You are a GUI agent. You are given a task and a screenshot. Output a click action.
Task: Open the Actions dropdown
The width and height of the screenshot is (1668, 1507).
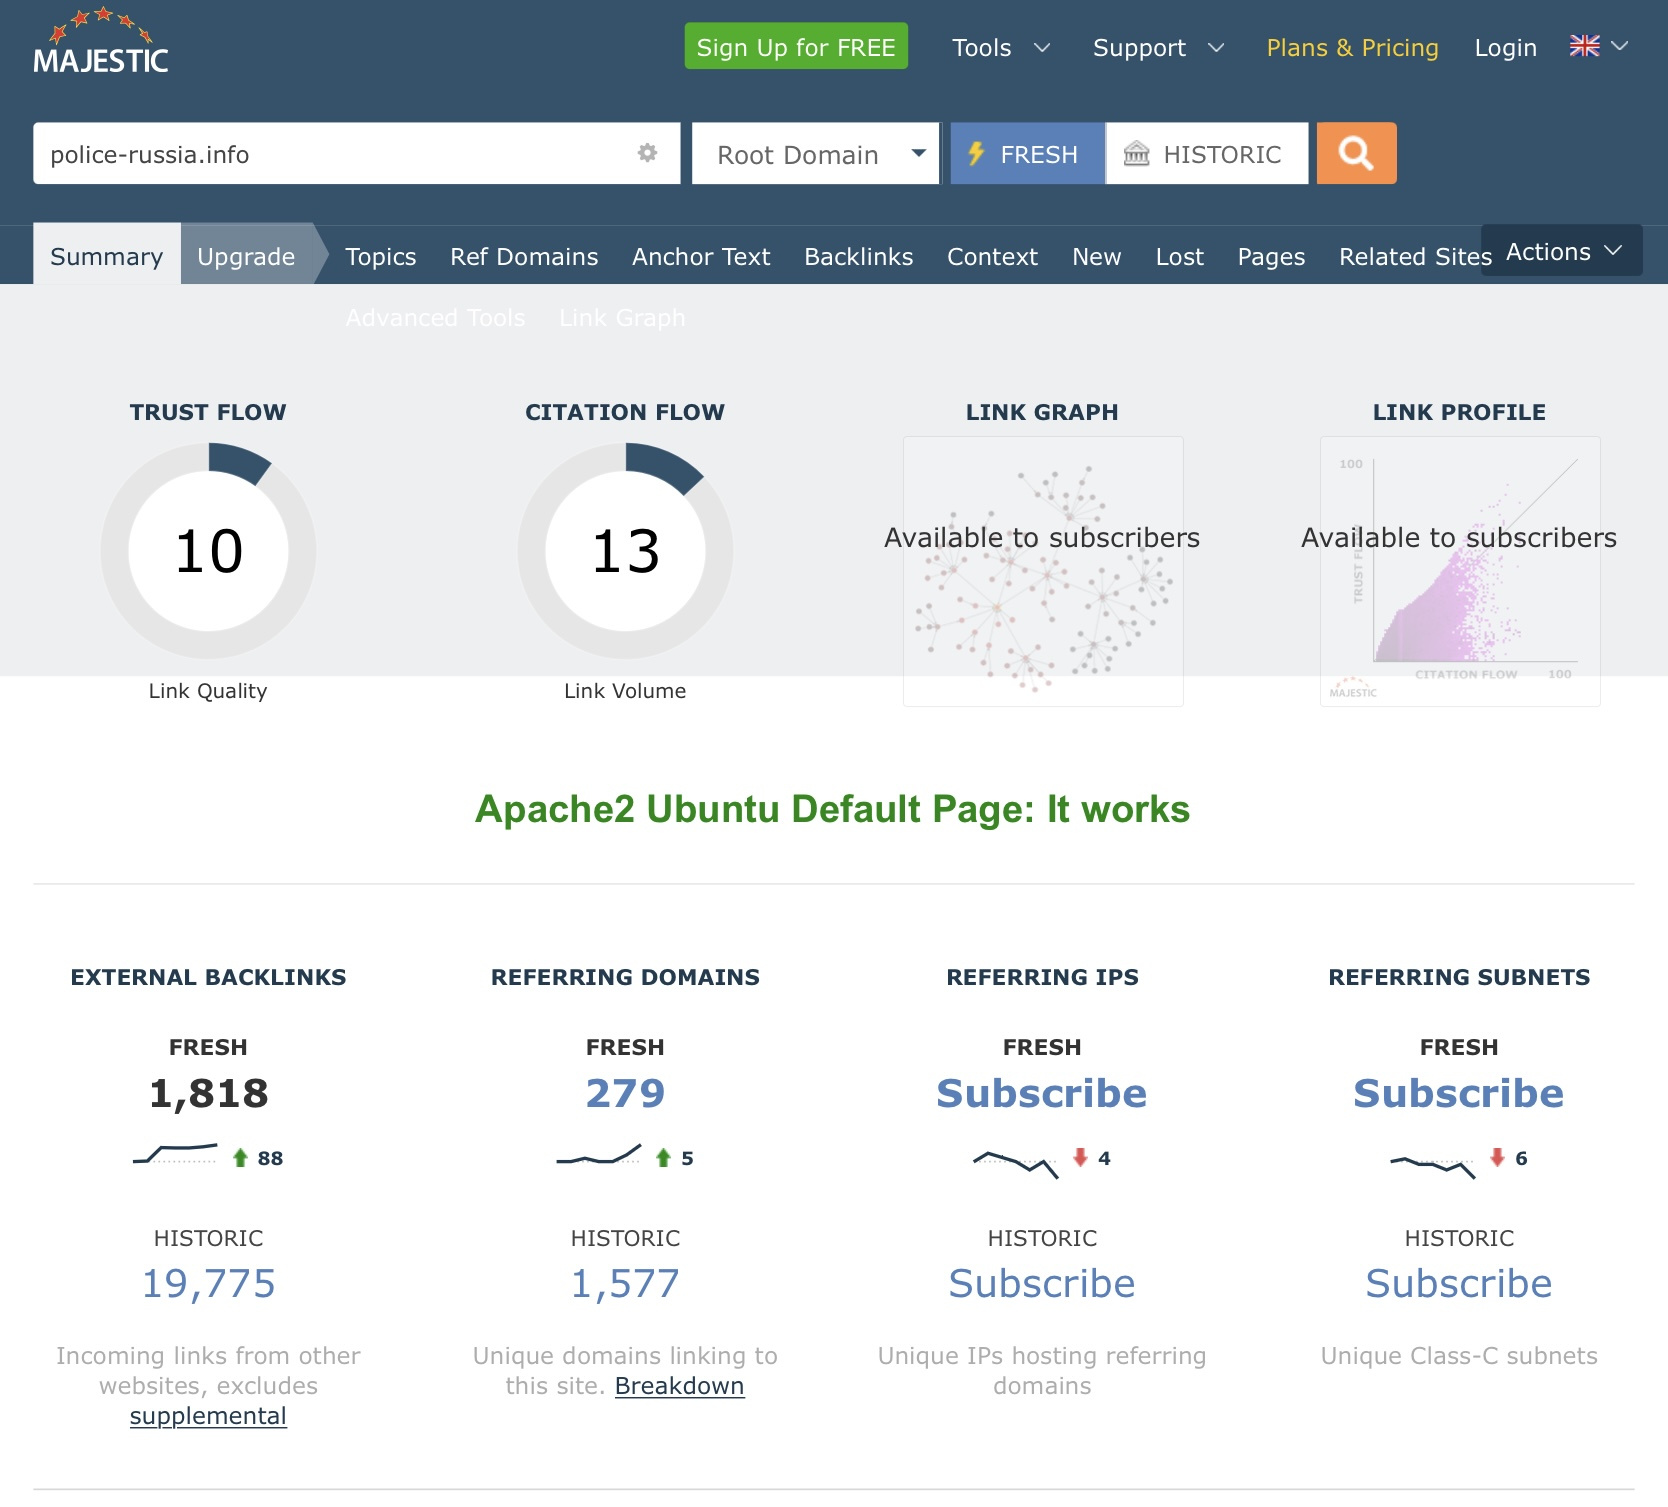pyautogui.click(x=1562, y=251)
